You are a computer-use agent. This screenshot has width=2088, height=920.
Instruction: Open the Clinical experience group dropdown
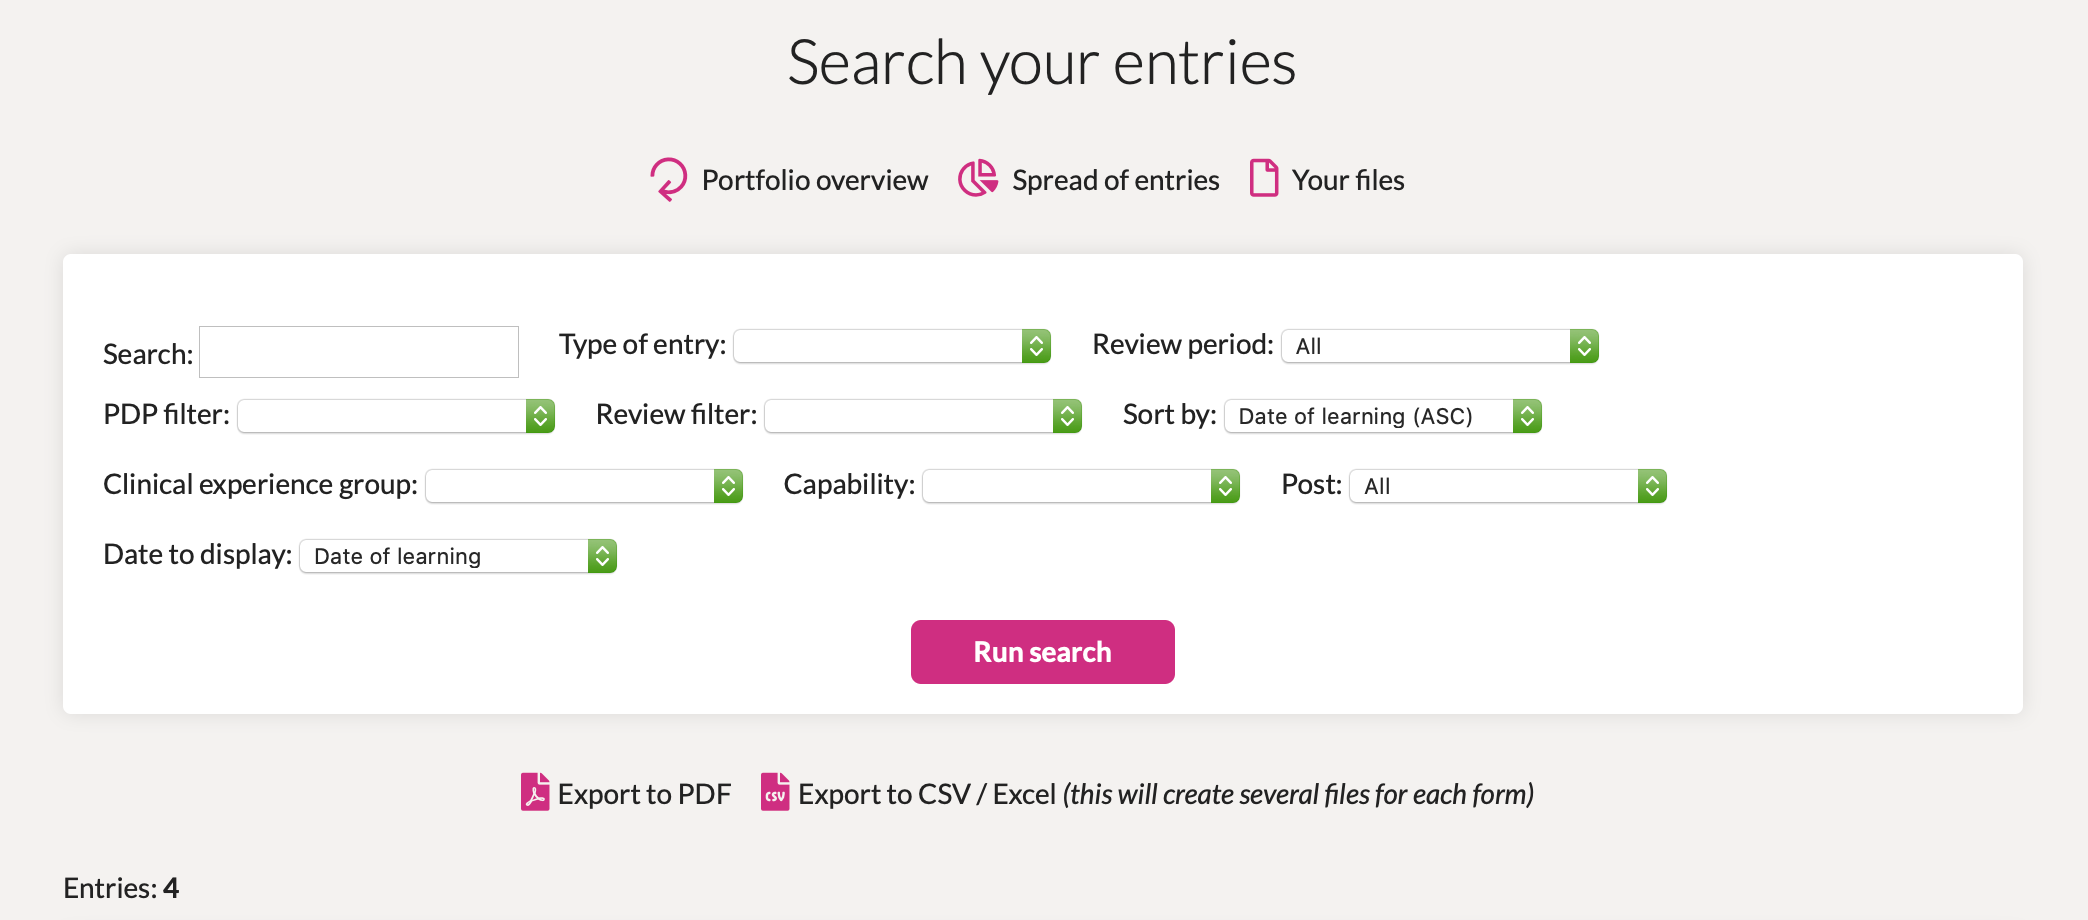coord(584,486)
